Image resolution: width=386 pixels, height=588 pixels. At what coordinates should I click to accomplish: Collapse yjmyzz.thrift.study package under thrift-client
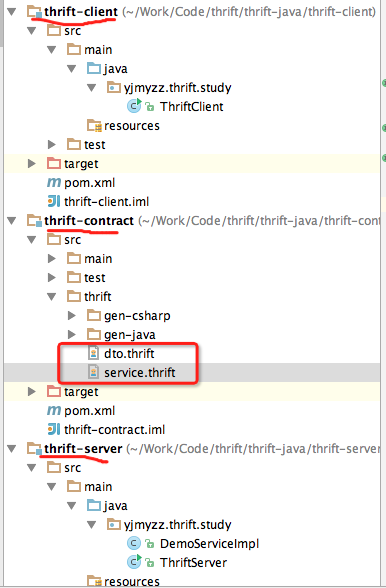(92, 88)
